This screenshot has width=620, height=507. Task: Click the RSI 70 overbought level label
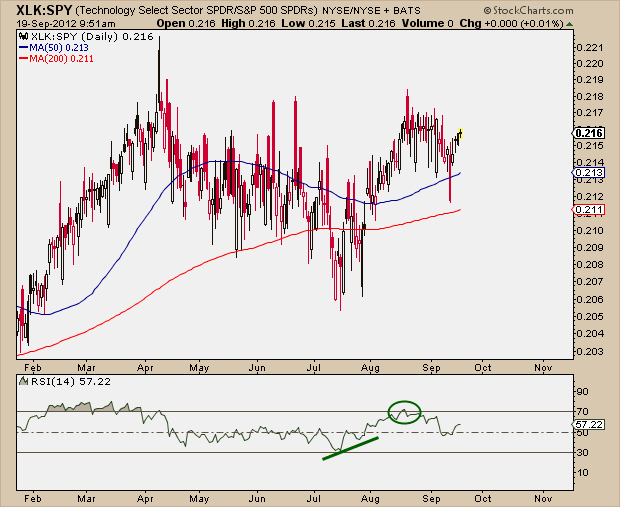582,412
